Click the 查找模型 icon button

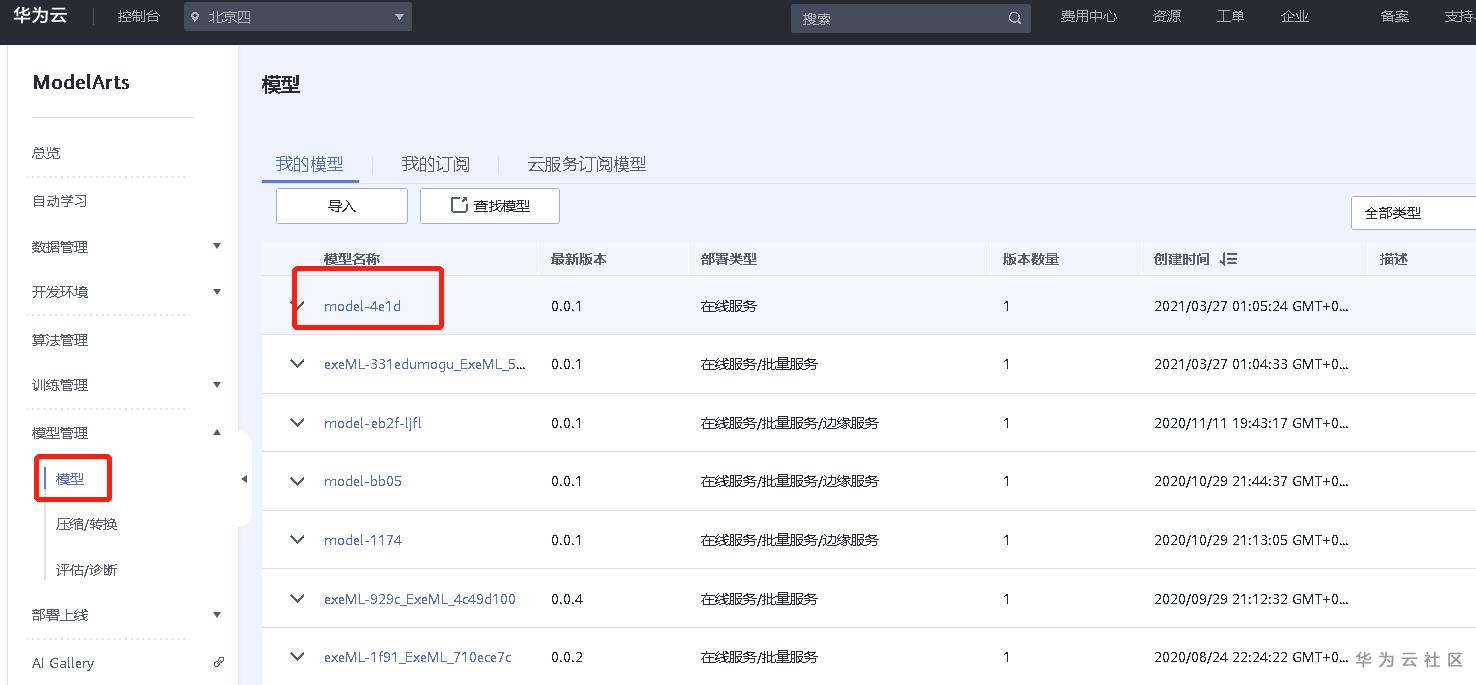458,205
